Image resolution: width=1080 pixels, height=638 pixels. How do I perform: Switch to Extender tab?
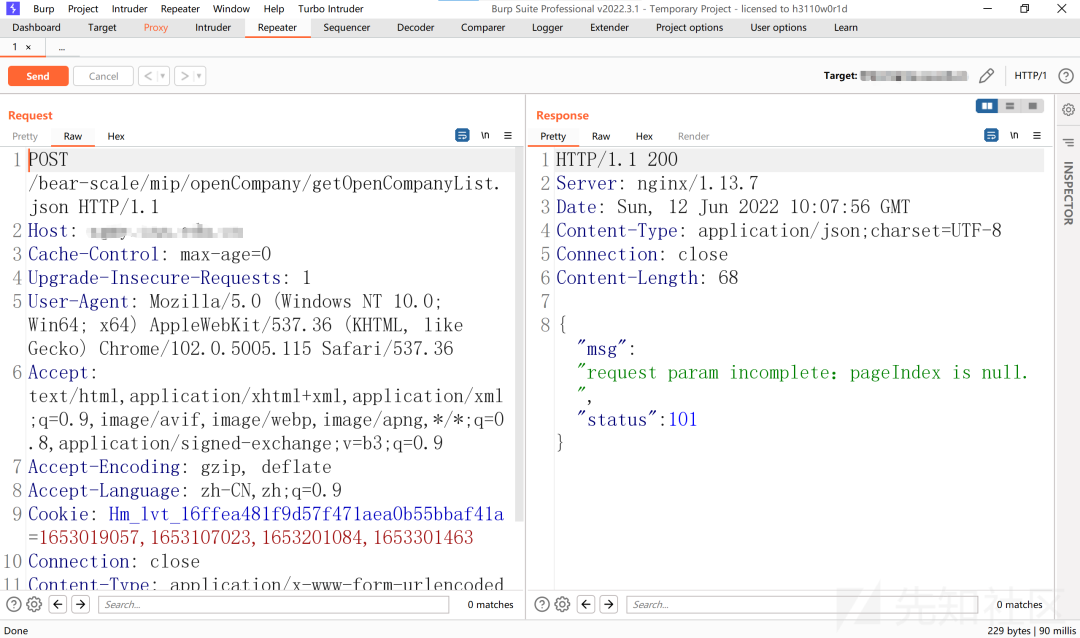pos(609,28)
